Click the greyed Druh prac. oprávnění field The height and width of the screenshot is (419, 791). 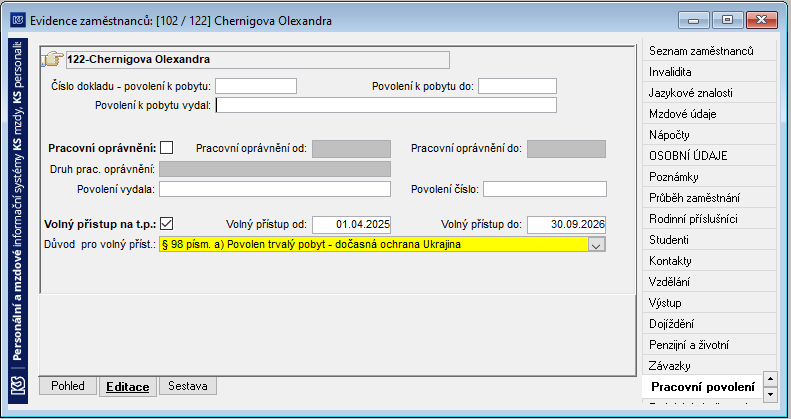click(275, 169)
